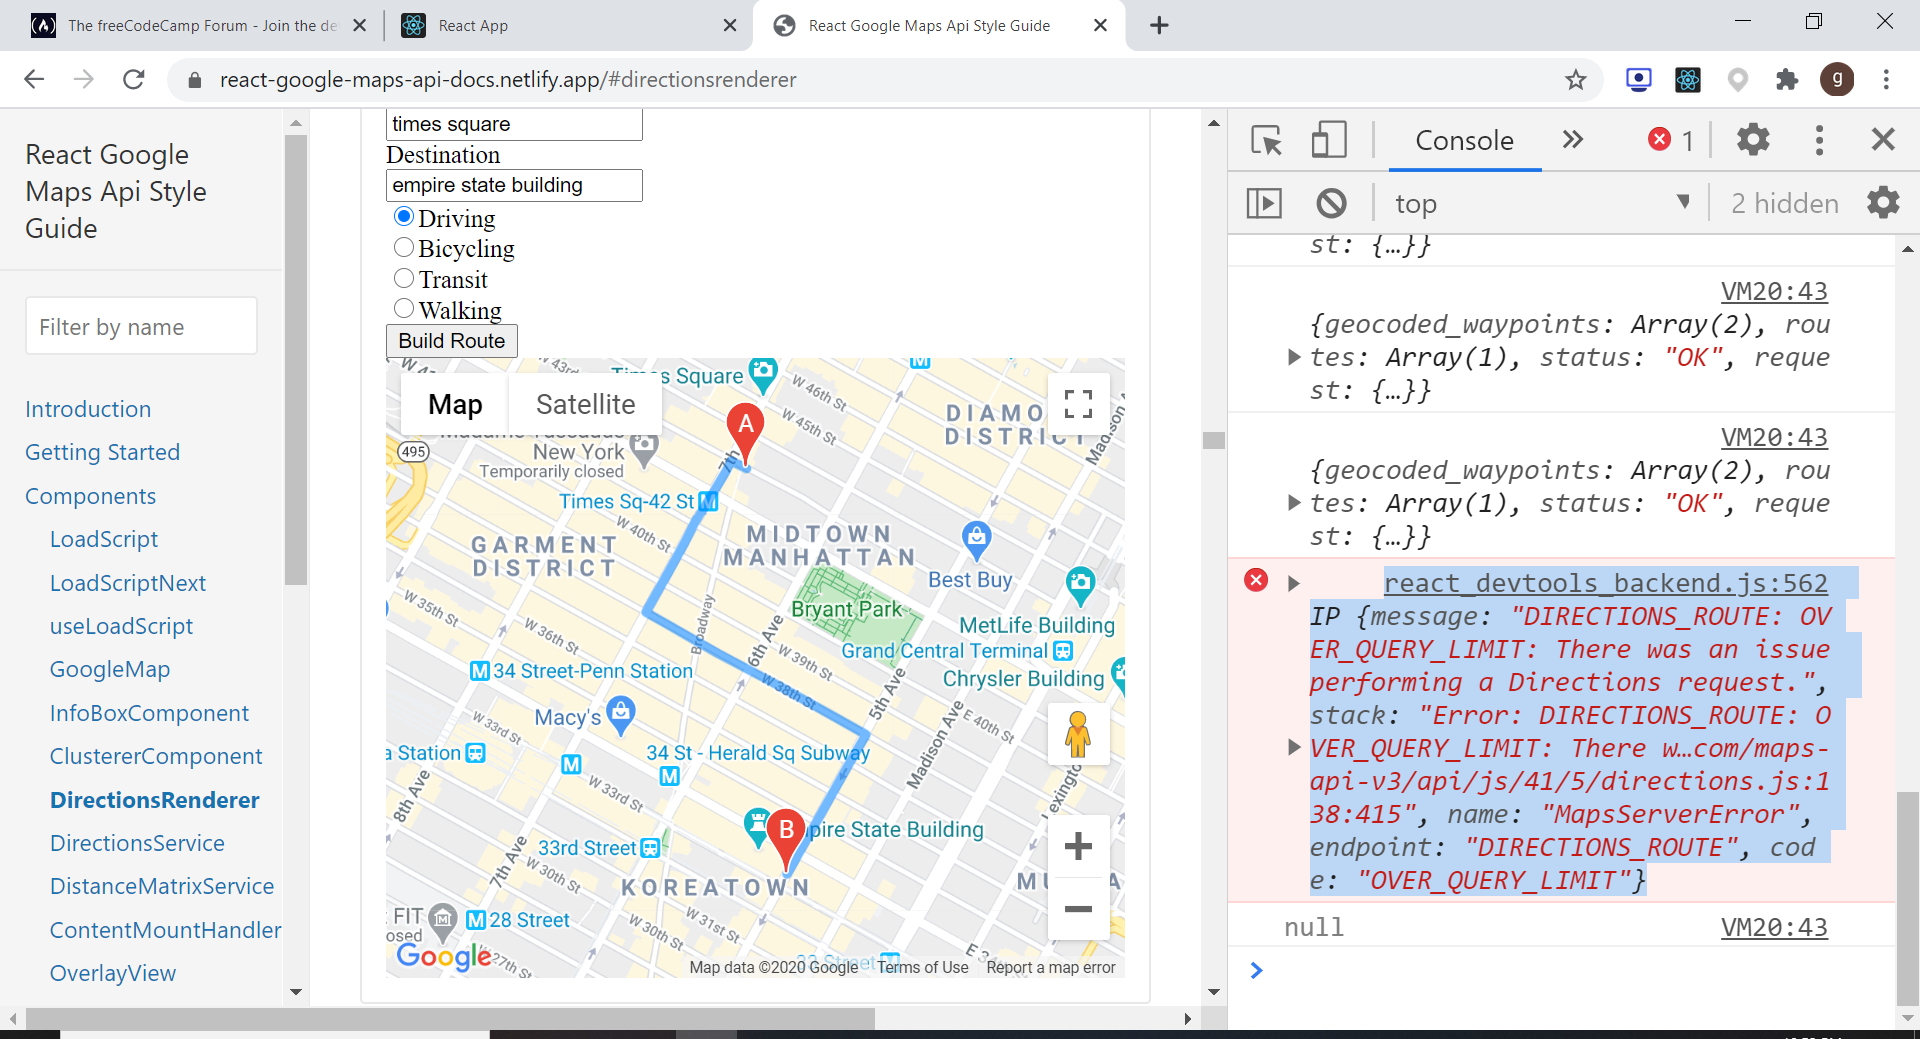The height and width of the screenshot is (1039, 1920).
Task: Click the Destination input field
Action: point(514,185)
